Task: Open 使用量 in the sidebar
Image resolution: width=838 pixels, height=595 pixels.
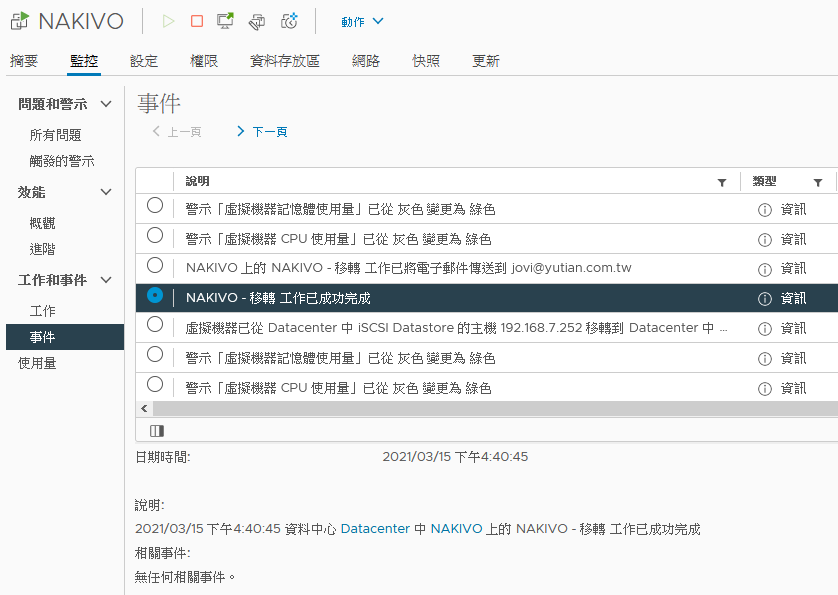Action: tap(37, 364)
